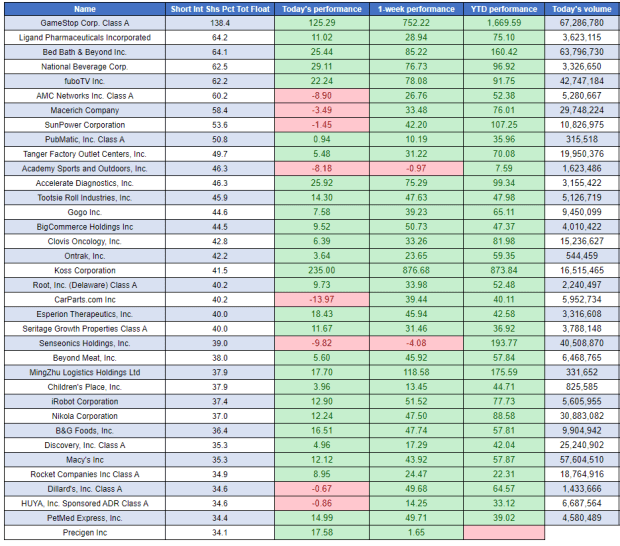620x546 pixels.
Task: Select Tootsie Roll Industries, Inc. cell
Action: click(85, 198)
